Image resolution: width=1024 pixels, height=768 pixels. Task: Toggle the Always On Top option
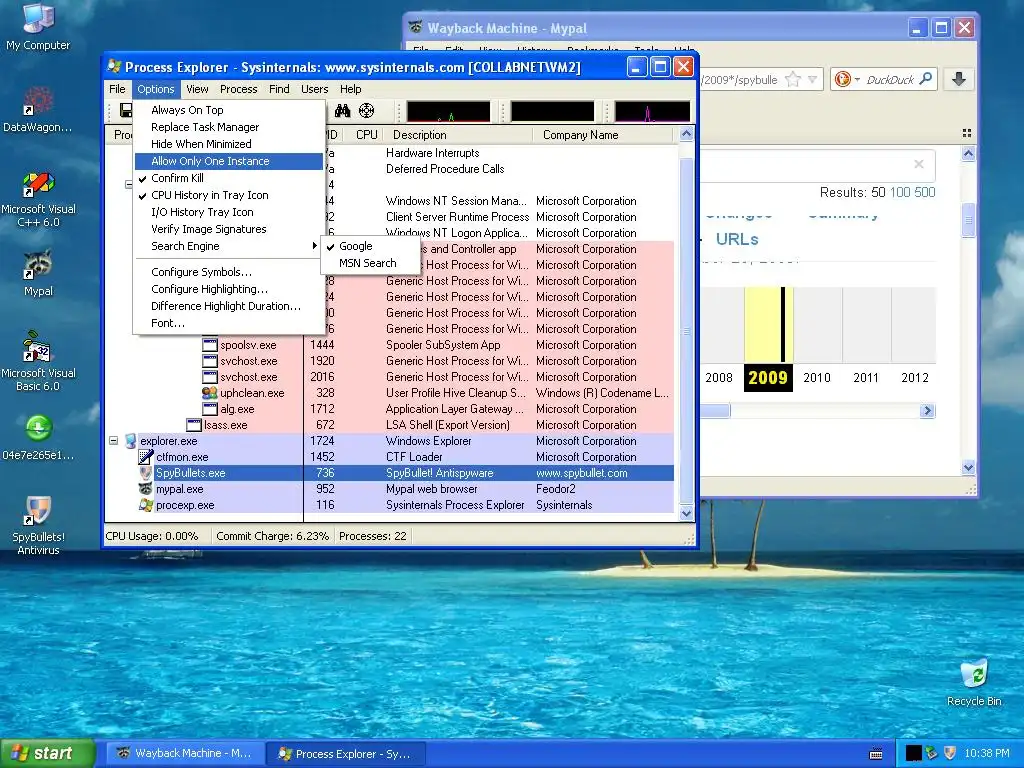coord(229,110)
